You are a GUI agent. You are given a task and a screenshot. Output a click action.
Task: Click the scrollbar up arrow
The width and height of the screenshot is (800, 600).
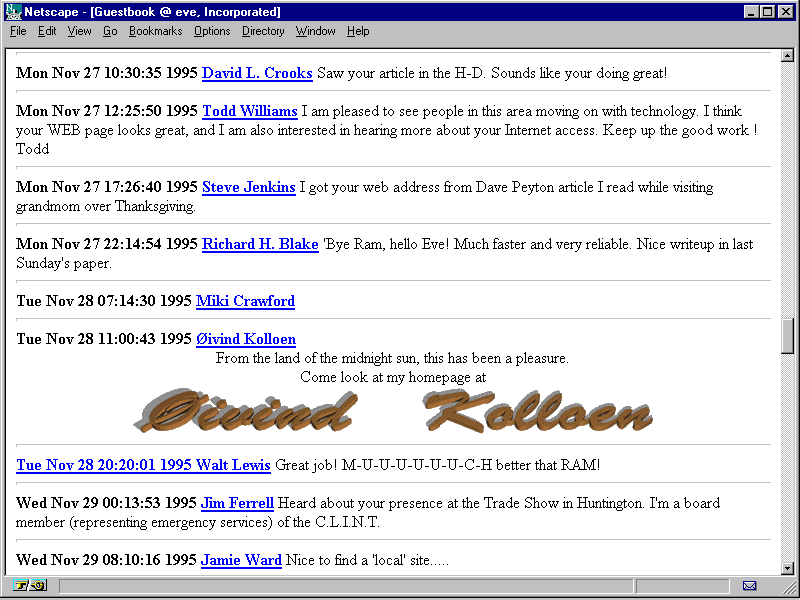tap(788, 58)
